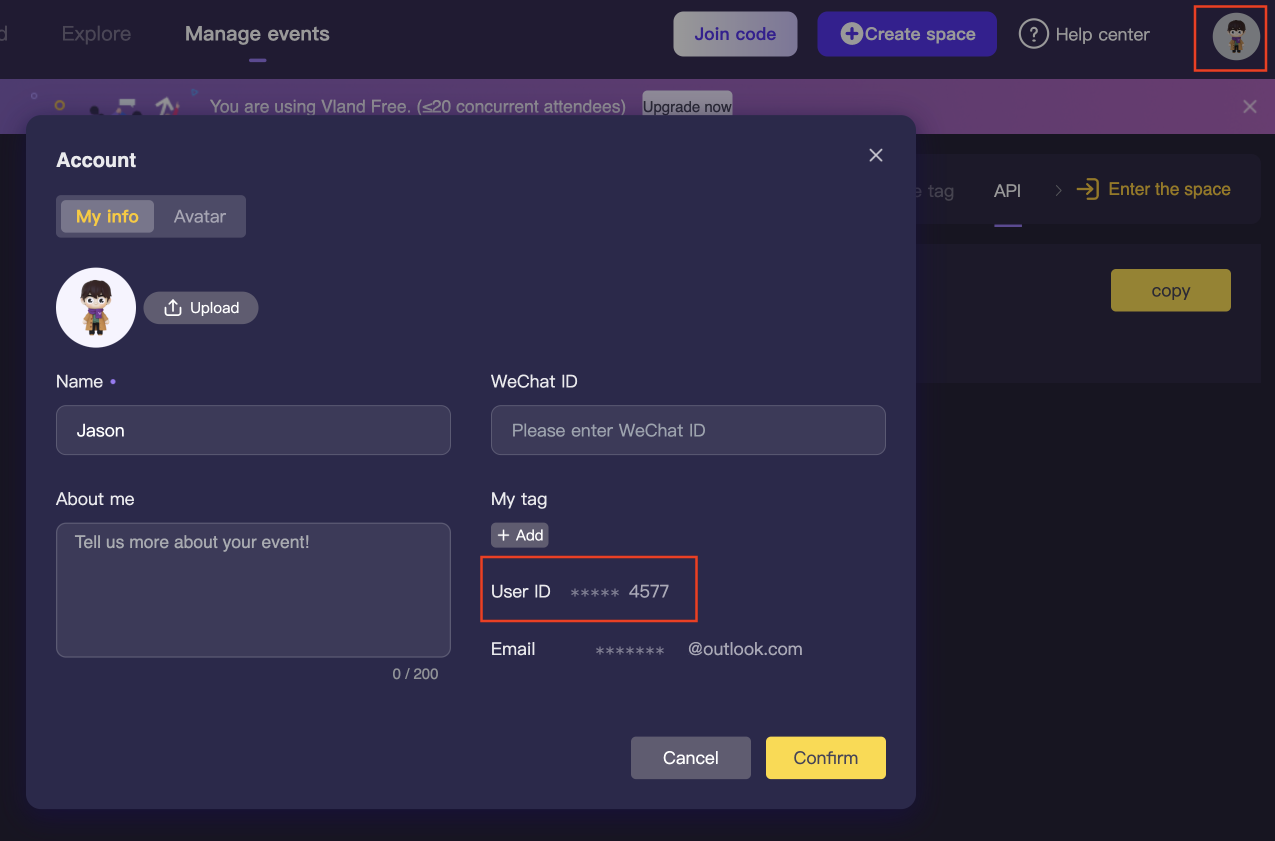Close the Account dialog with the X
The width and height of the screenshot is (1275, 841).
click(x=876, y=155)
